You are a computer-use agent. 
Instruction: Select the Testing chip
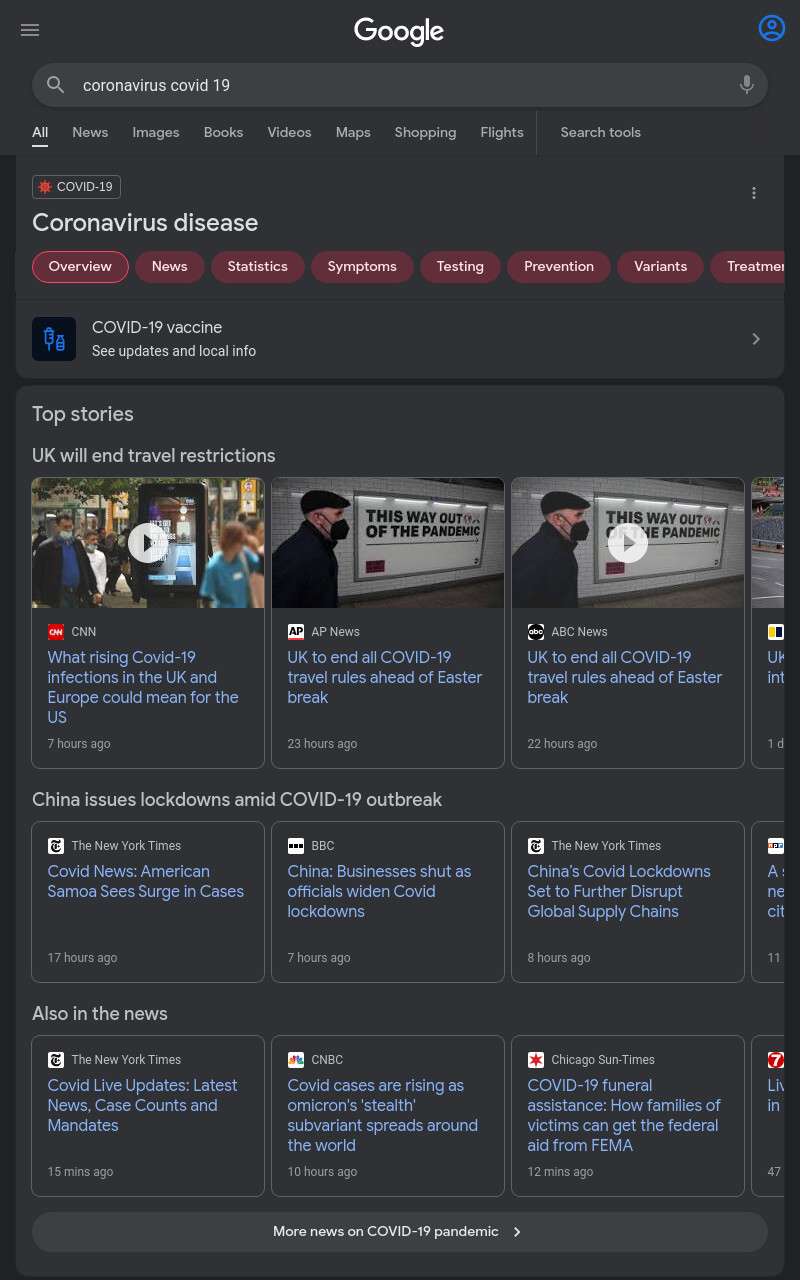coord(460,266)
